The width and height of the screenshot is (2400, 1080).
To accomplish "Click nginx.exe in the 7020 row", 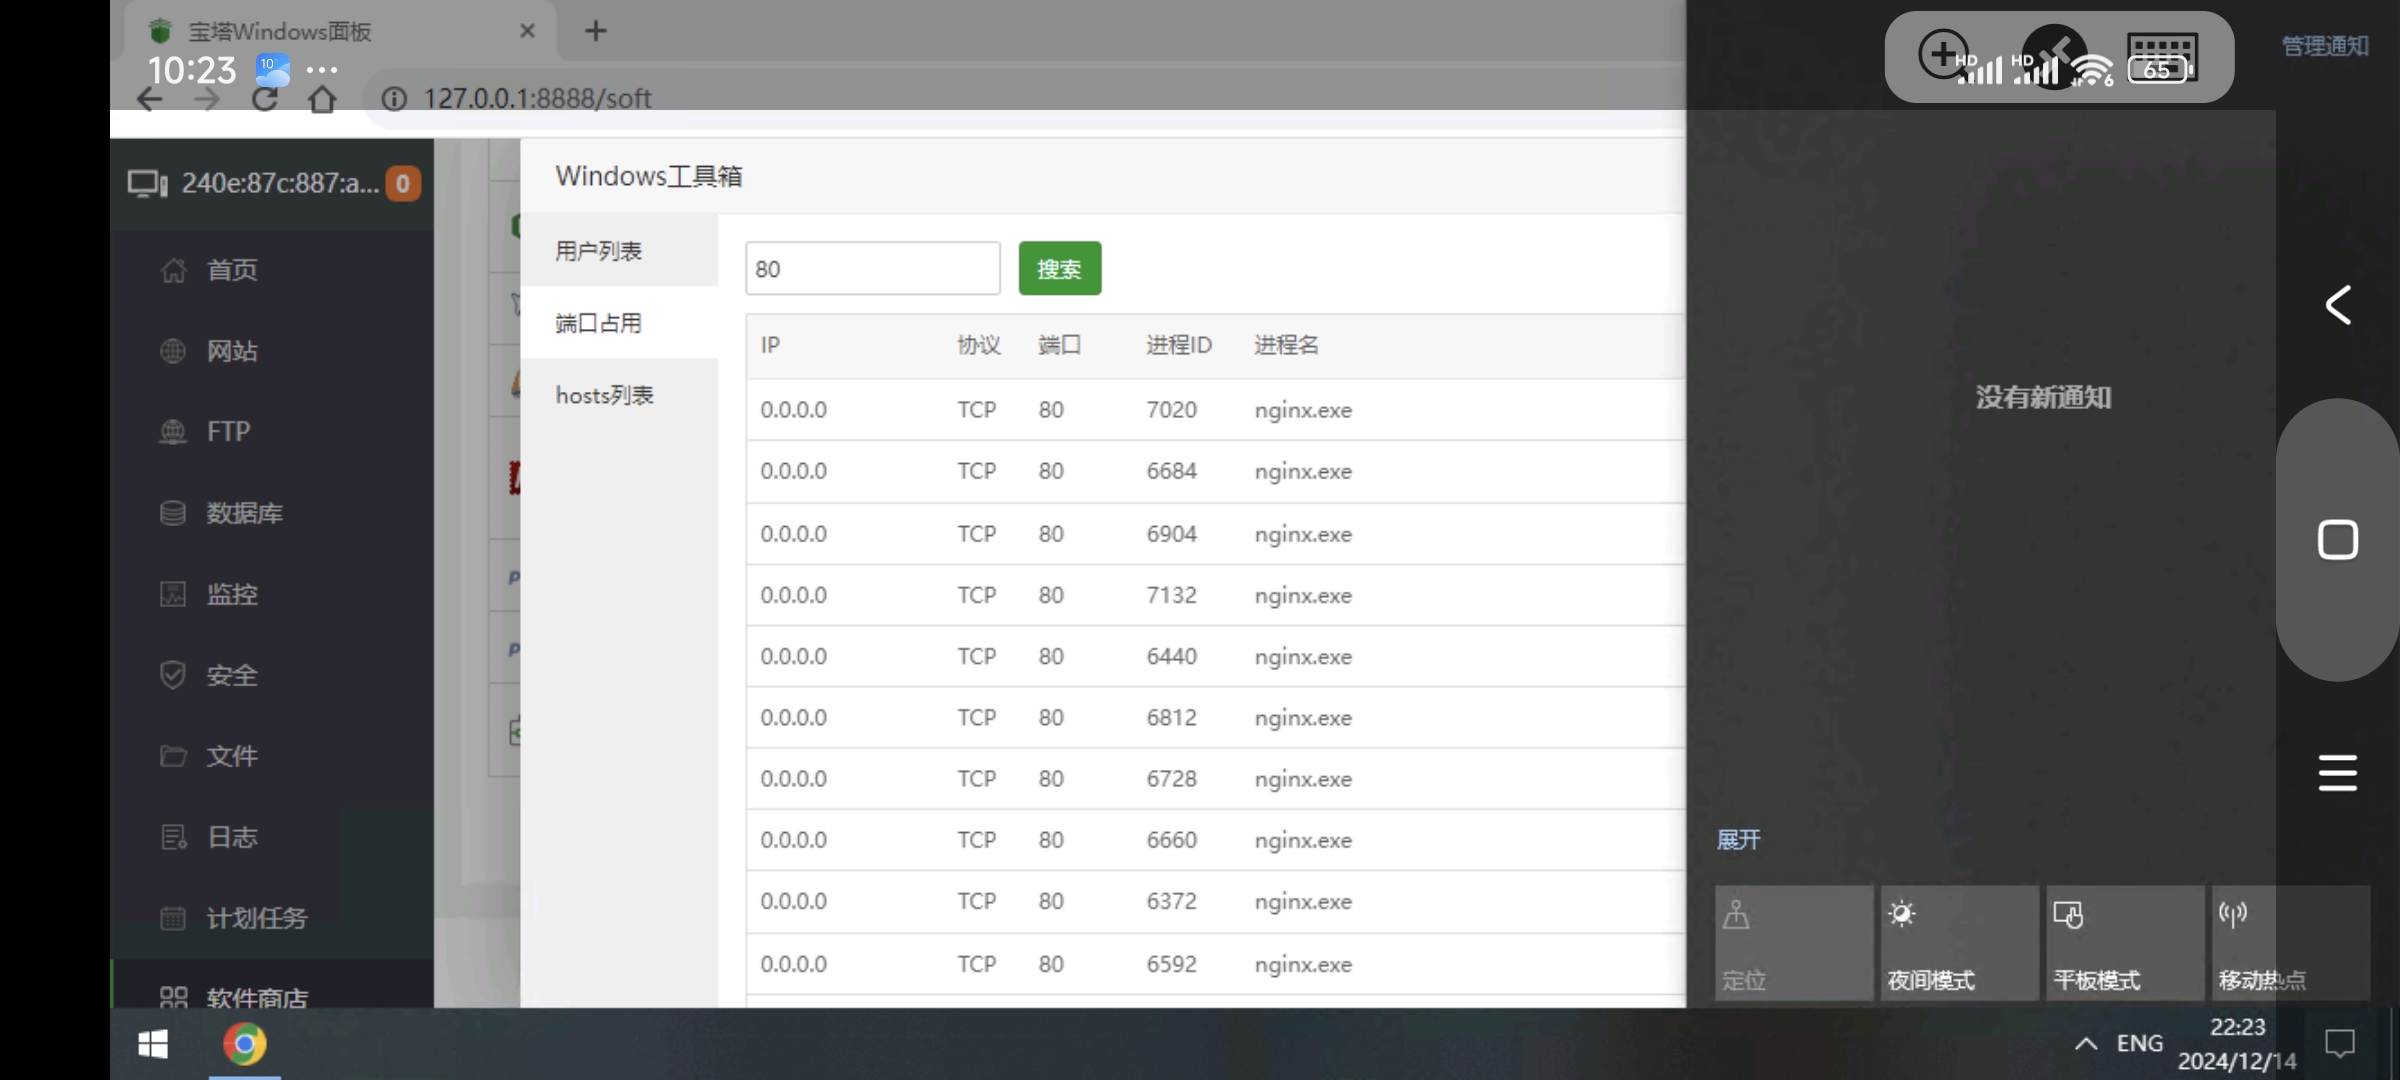I will (1304, 410).
